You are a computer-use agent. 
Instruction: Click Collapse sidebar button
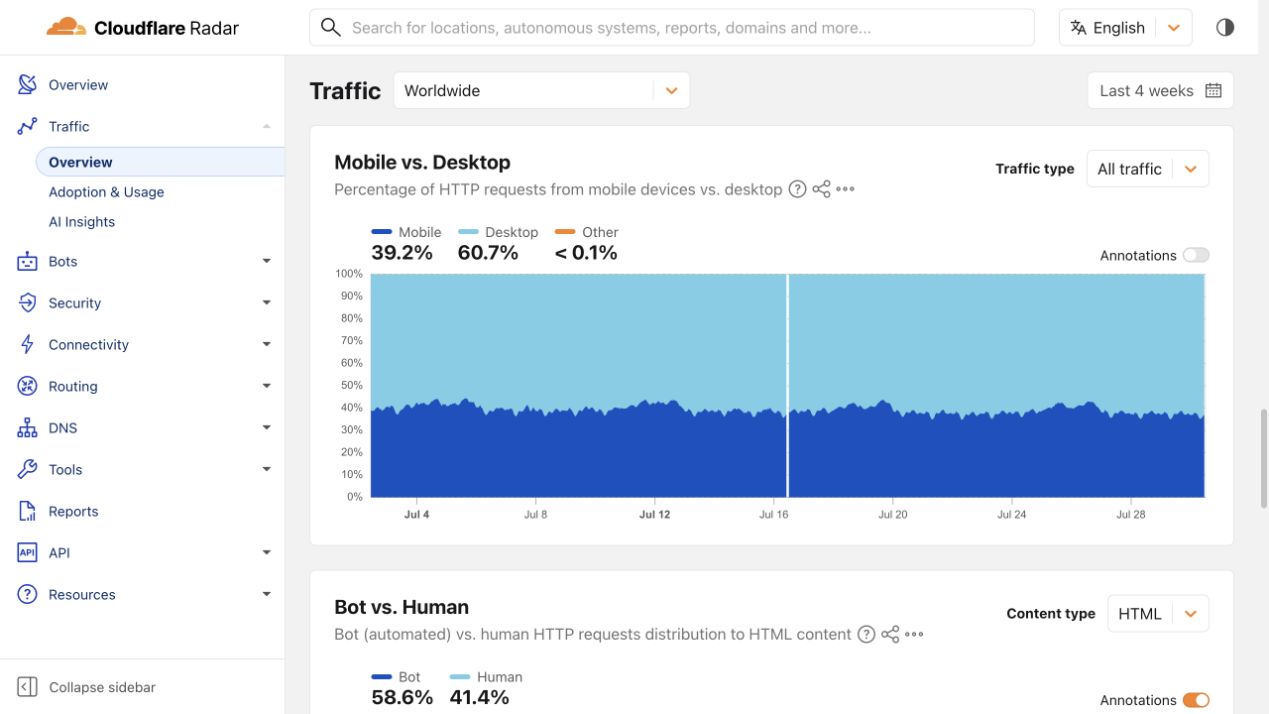(x=86, y=687)
